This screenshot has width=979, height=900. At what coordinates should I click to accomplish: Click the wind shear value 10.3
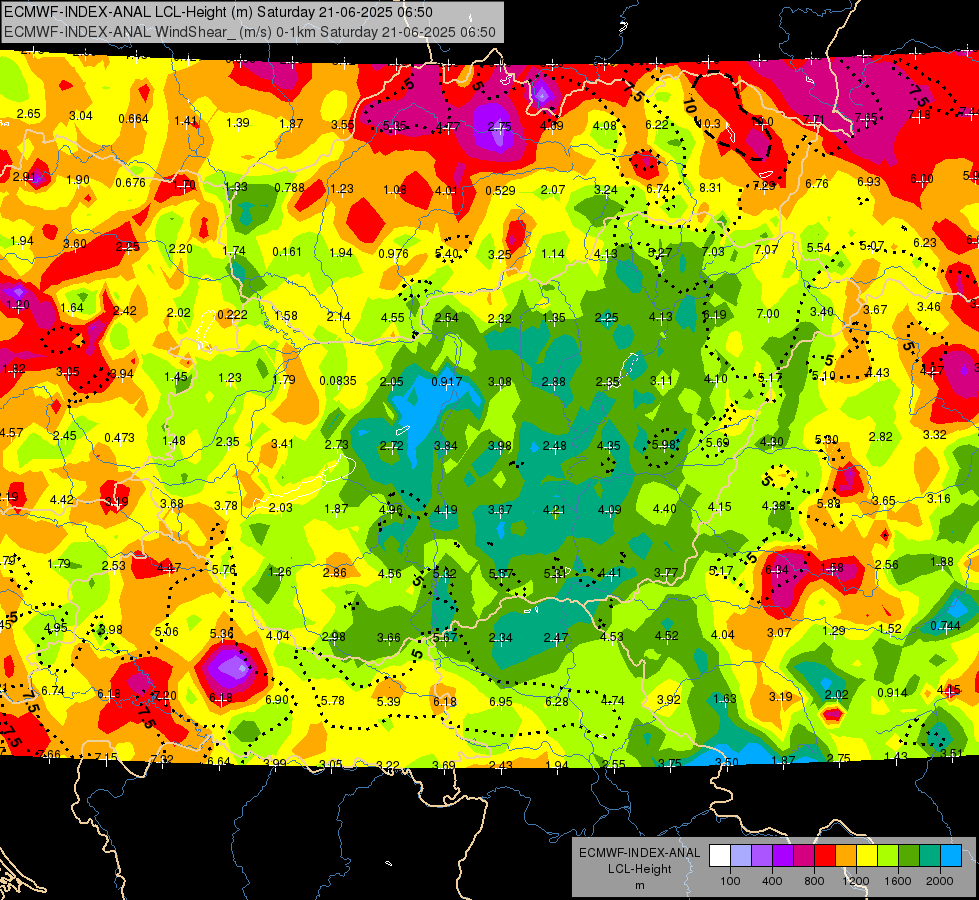click(708, 124)
